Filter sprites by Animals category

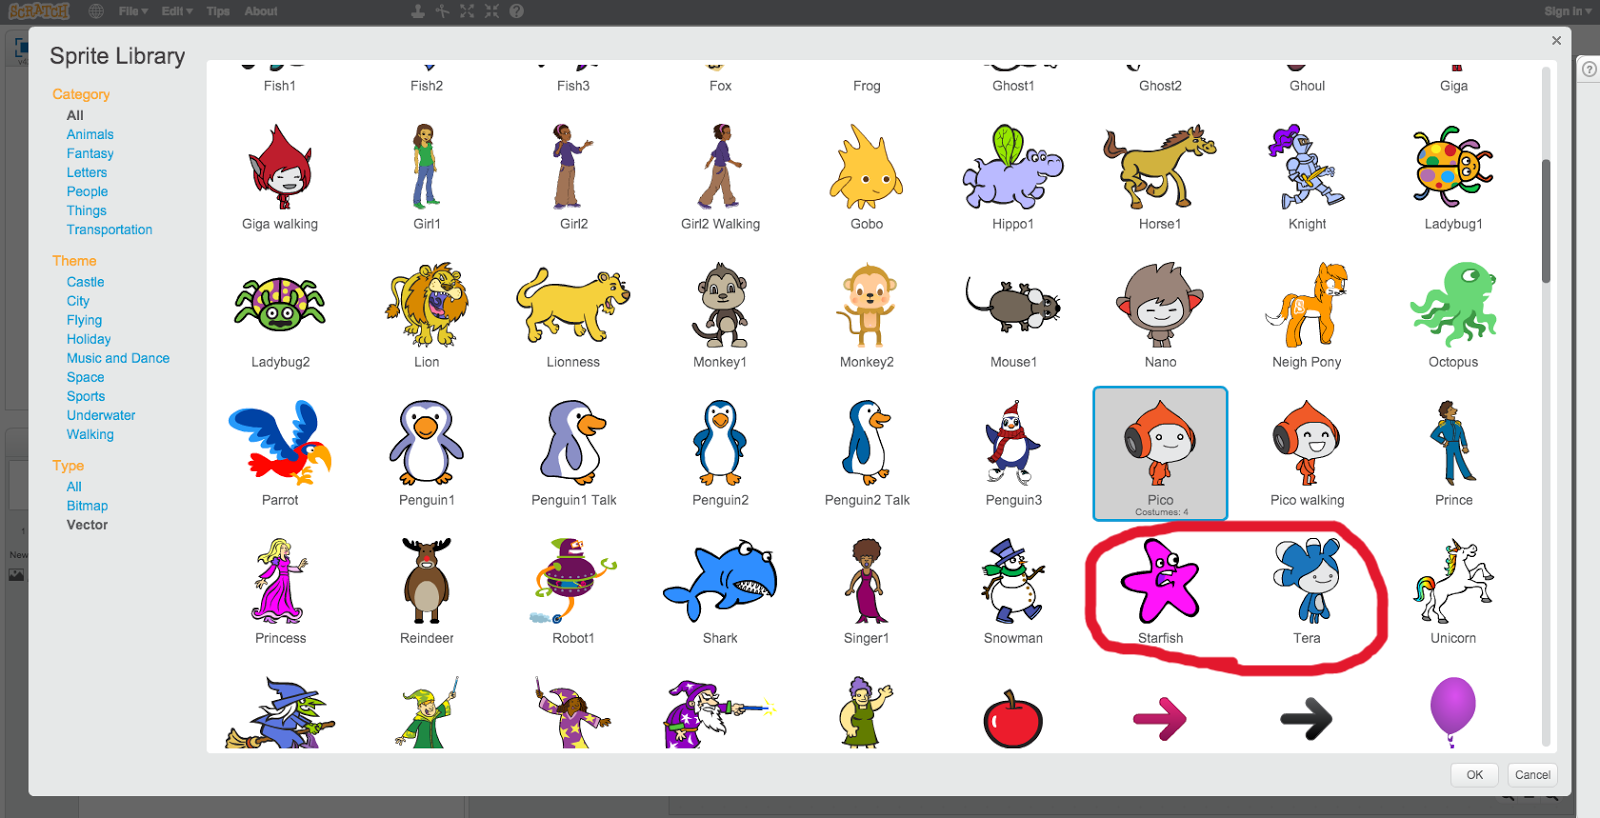click(x=90, y=134)
